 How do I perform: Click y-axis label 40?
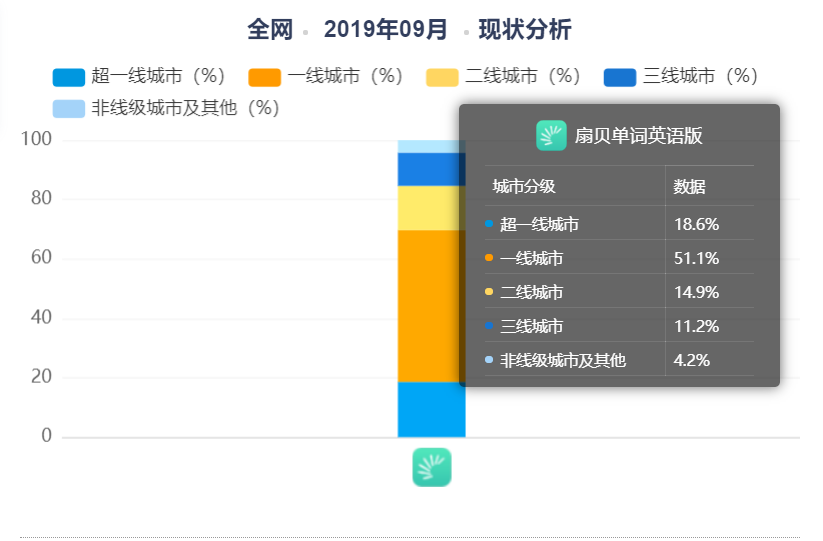tap(41, 317)
